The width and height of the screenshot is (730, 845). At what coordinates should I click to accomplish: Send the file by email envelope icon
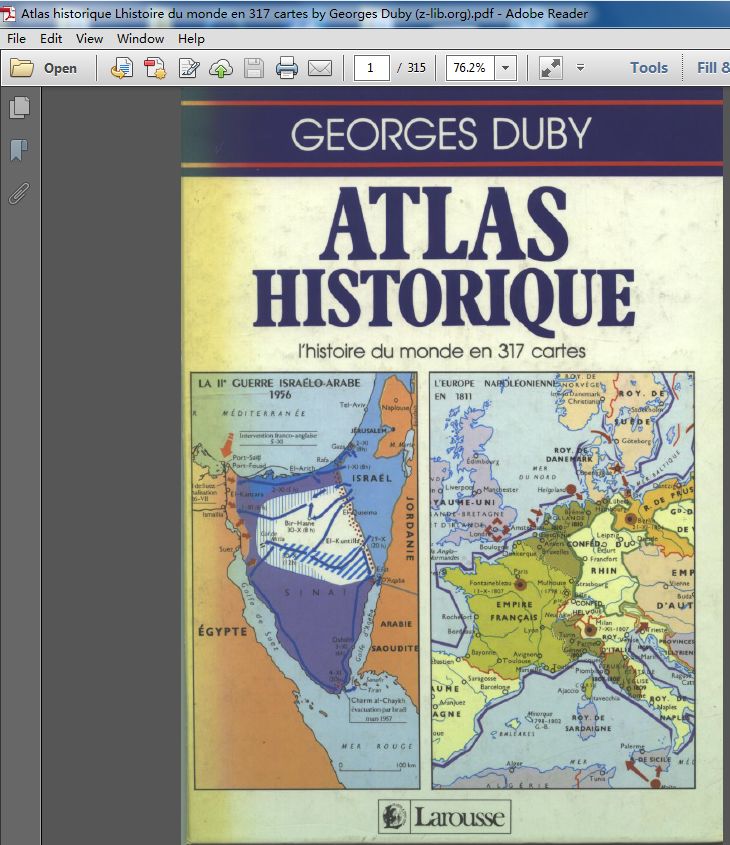319,68
